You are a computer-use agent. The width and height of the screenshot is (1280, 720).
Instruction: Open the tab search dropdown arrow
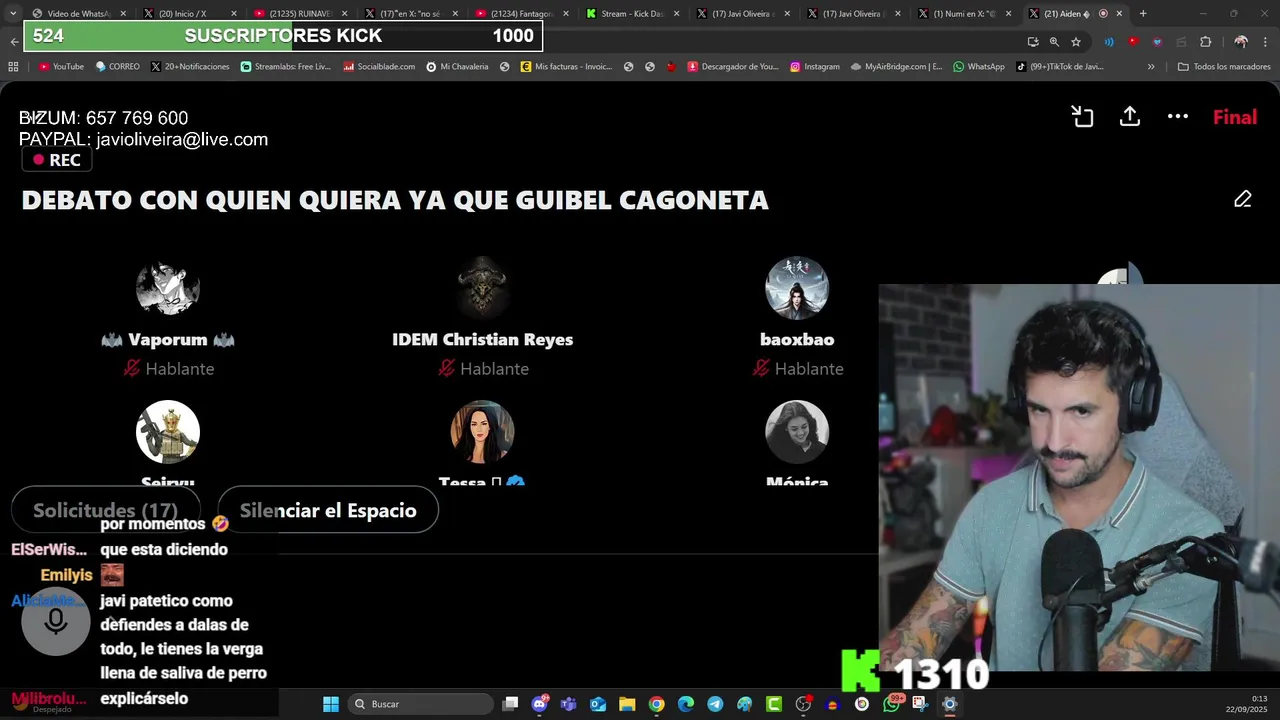point(12,14)
